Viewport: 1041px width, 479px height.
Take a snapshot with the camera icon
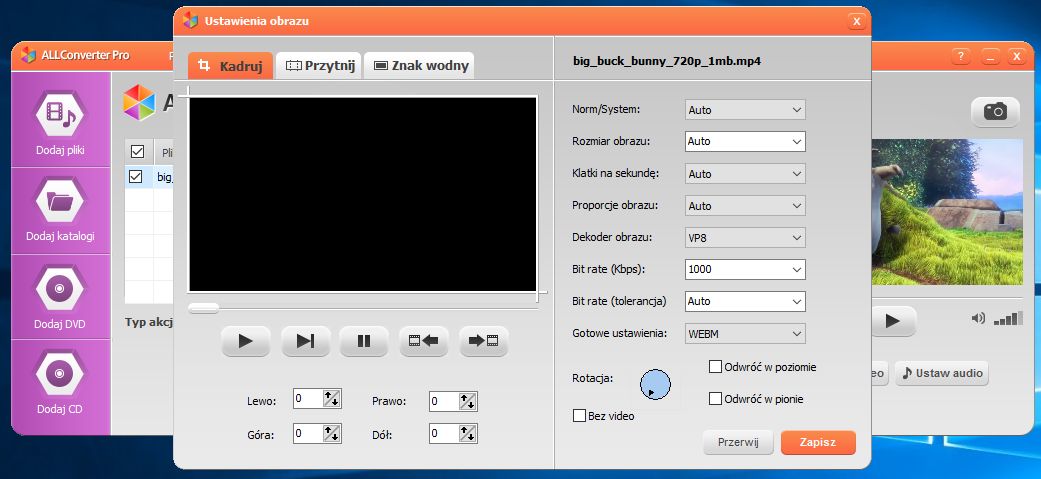tap(995, 111)
